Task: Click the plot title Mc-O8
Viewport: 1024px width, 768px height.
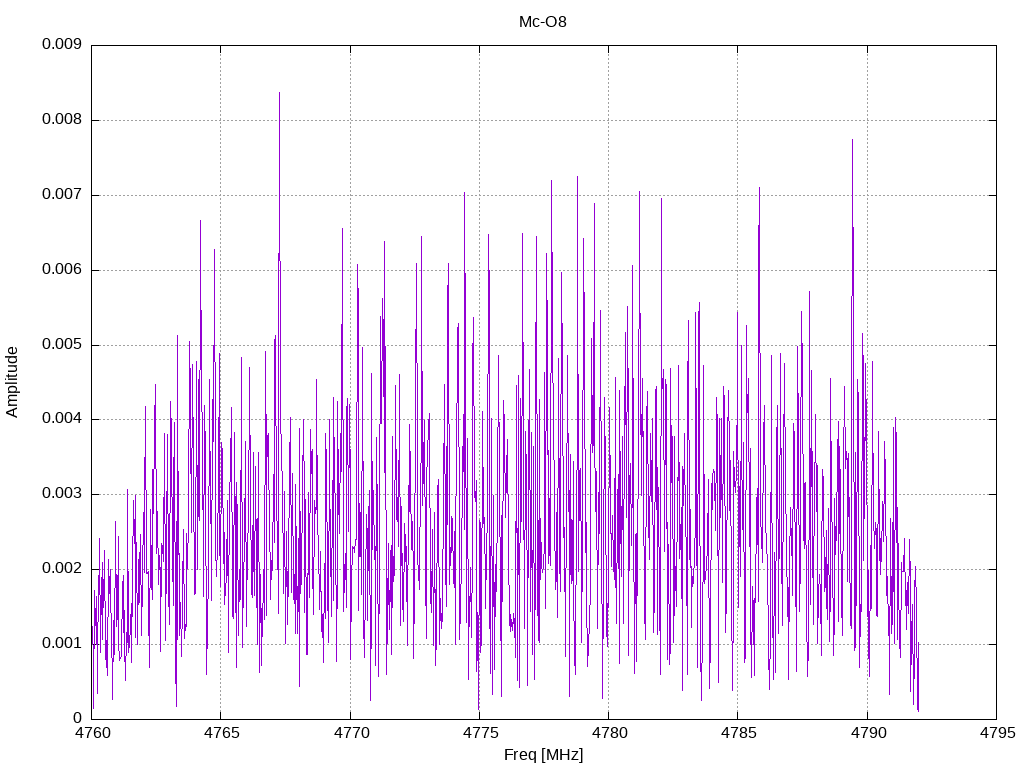Action: [543, 22]
